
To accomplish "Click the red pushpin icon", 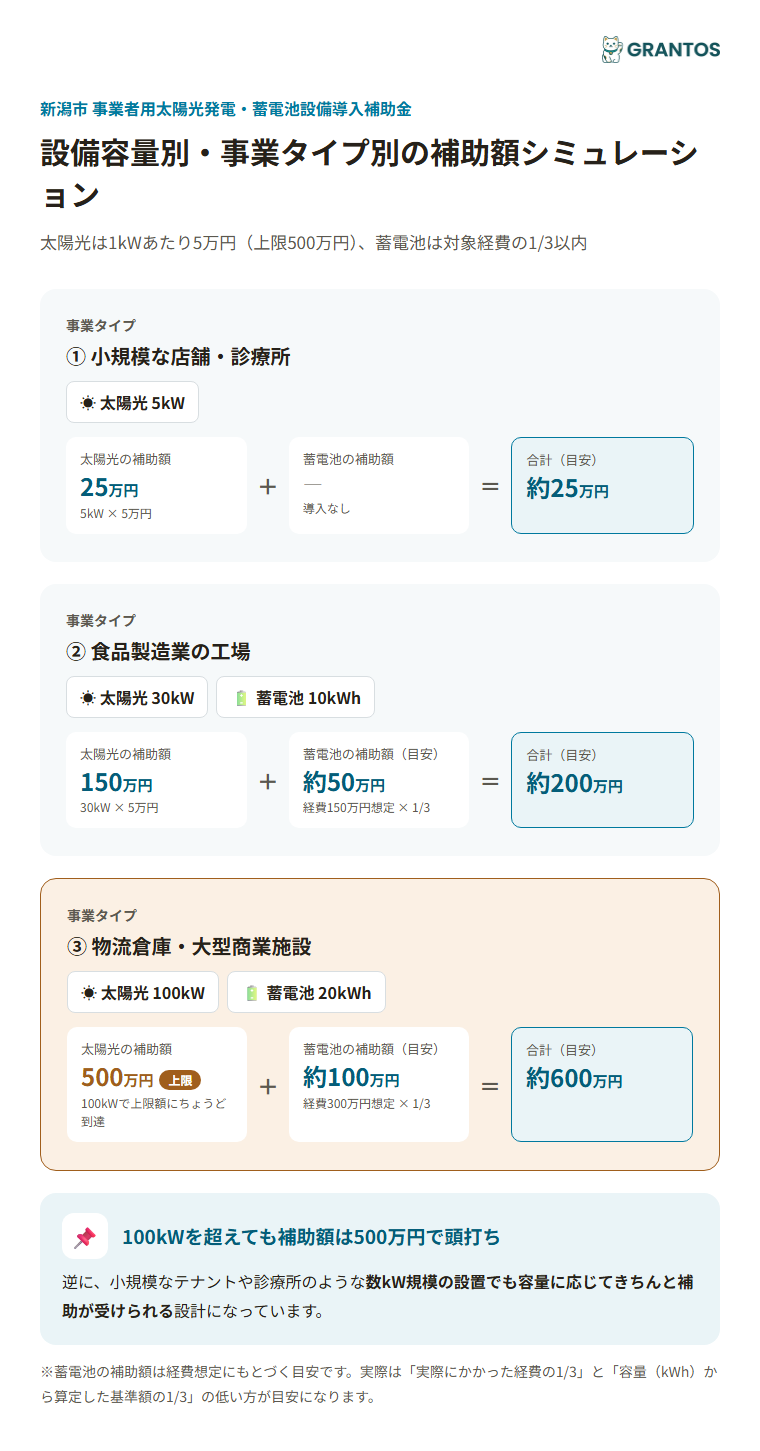I will click(x=85, y=1237).
